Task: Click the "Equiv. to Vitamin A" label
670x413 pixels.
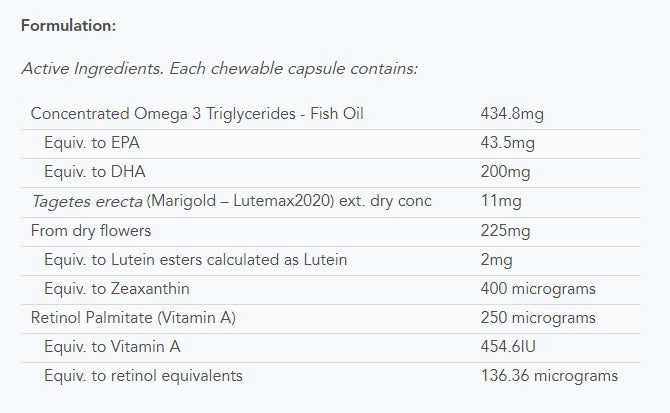Action: (x=112, y=347)
